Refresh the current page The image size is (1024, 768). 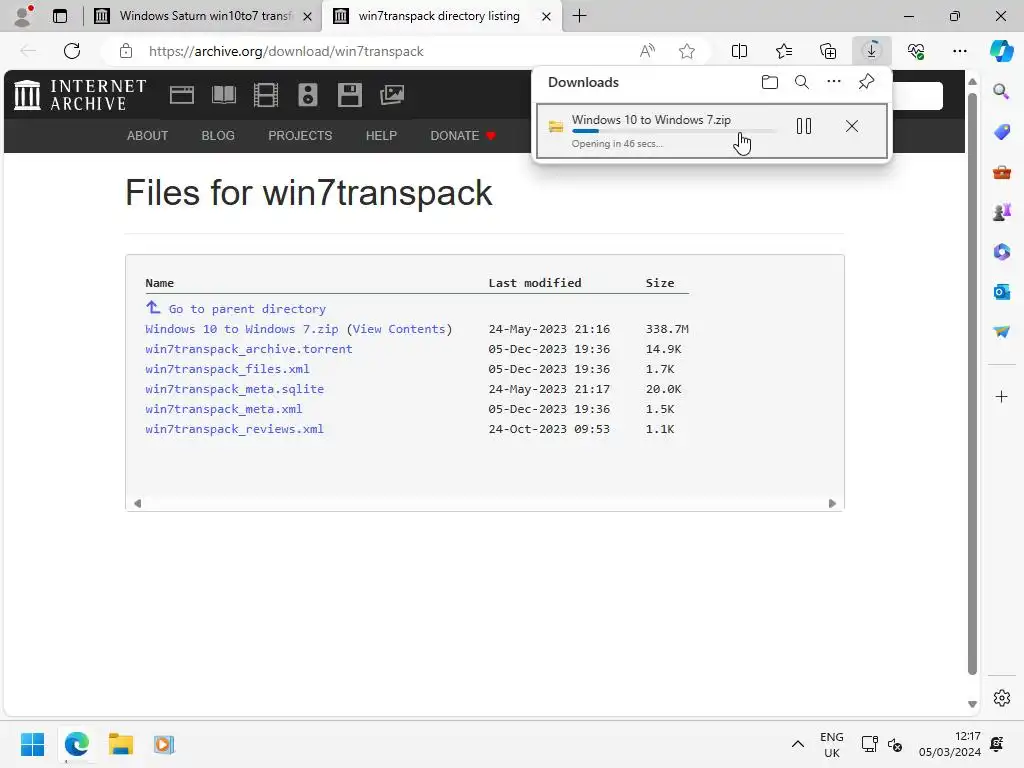[72, 51]
